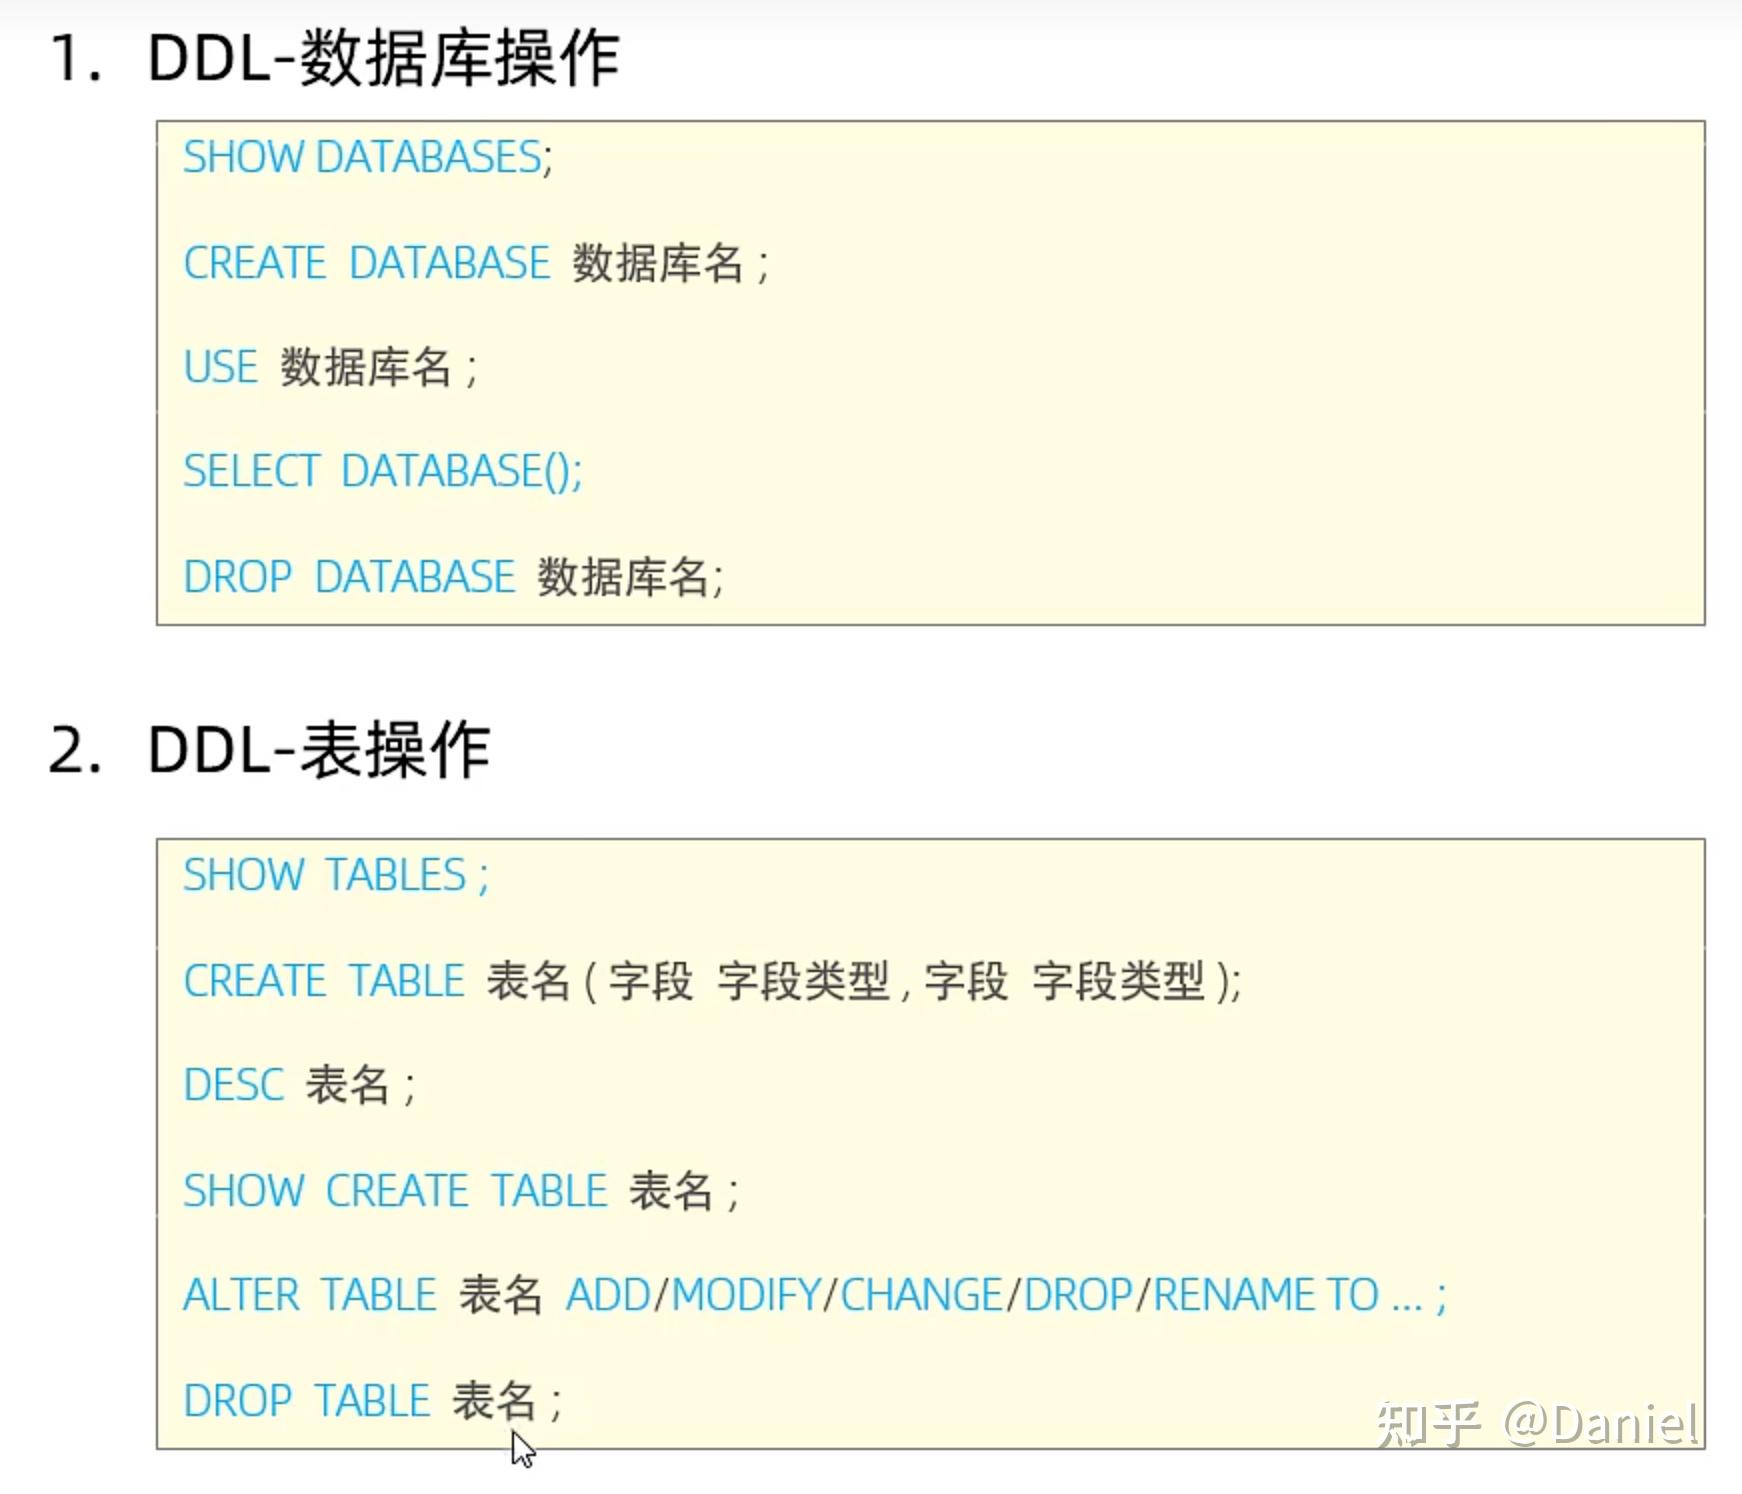Screen dimensions: 1742x1494
Task: Click the SELECT DATABASE() statement
Action: (x=383, y=472)
